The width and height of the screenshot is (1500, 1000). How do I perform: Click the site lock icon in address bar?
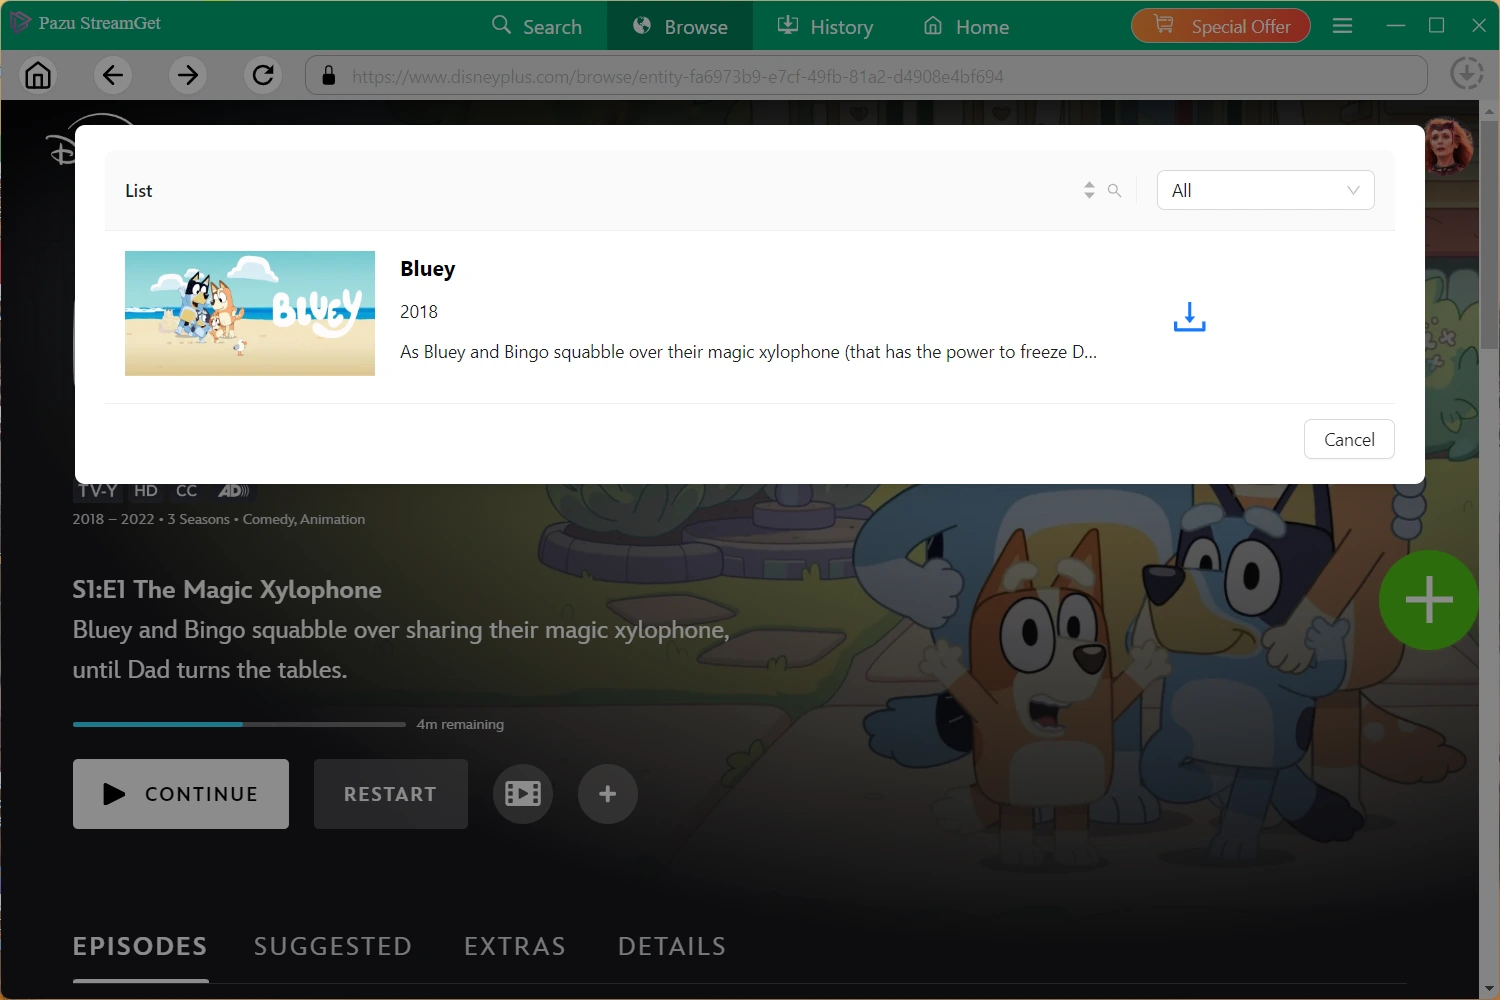(x=328, y=75)
